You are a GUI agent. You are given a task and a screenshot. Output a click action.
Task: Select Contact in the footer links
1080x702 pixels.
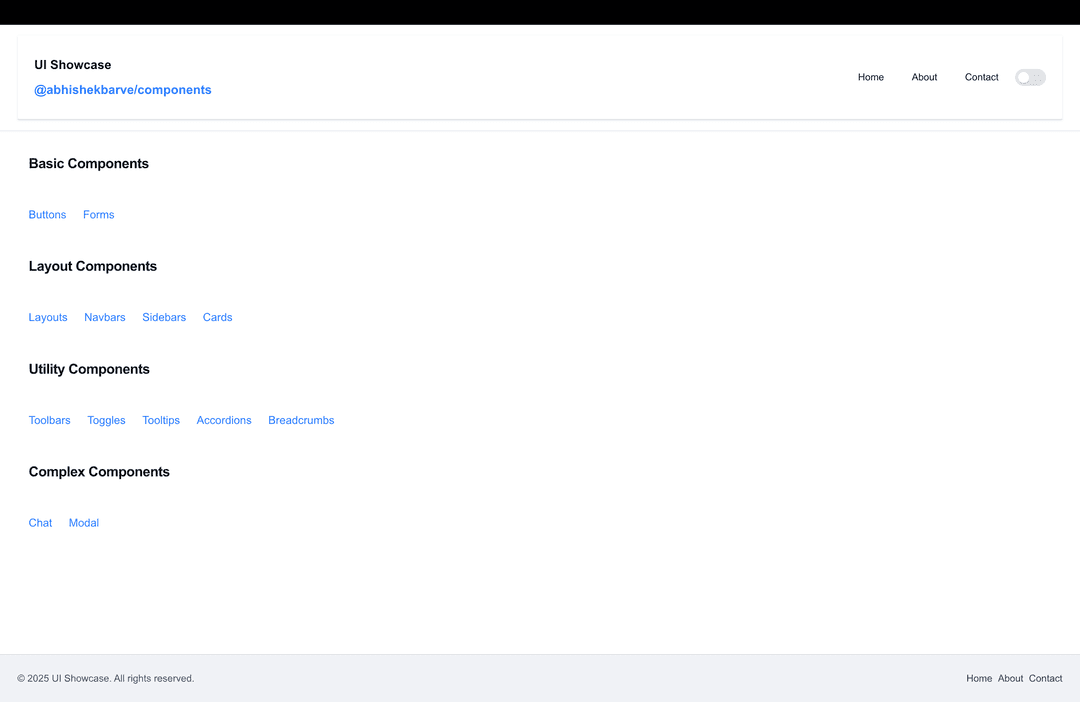pyautogui.click(x=1045, y=678)
